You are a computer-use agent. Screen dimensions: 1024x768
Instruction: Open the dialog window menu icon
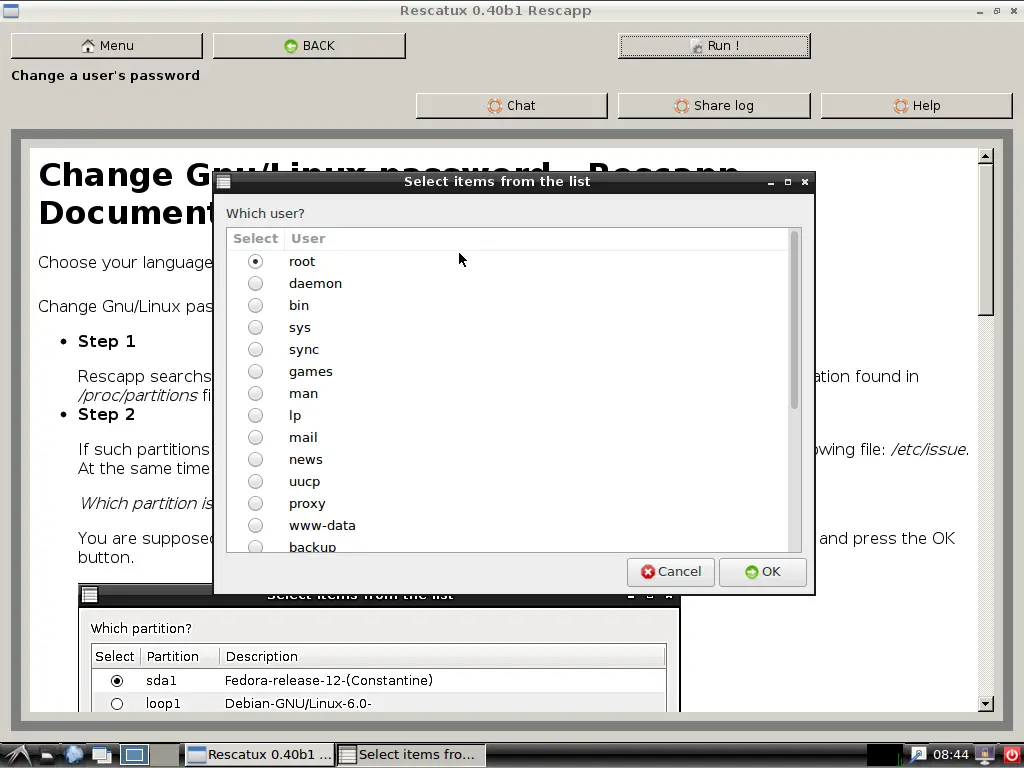coord(224,182)
